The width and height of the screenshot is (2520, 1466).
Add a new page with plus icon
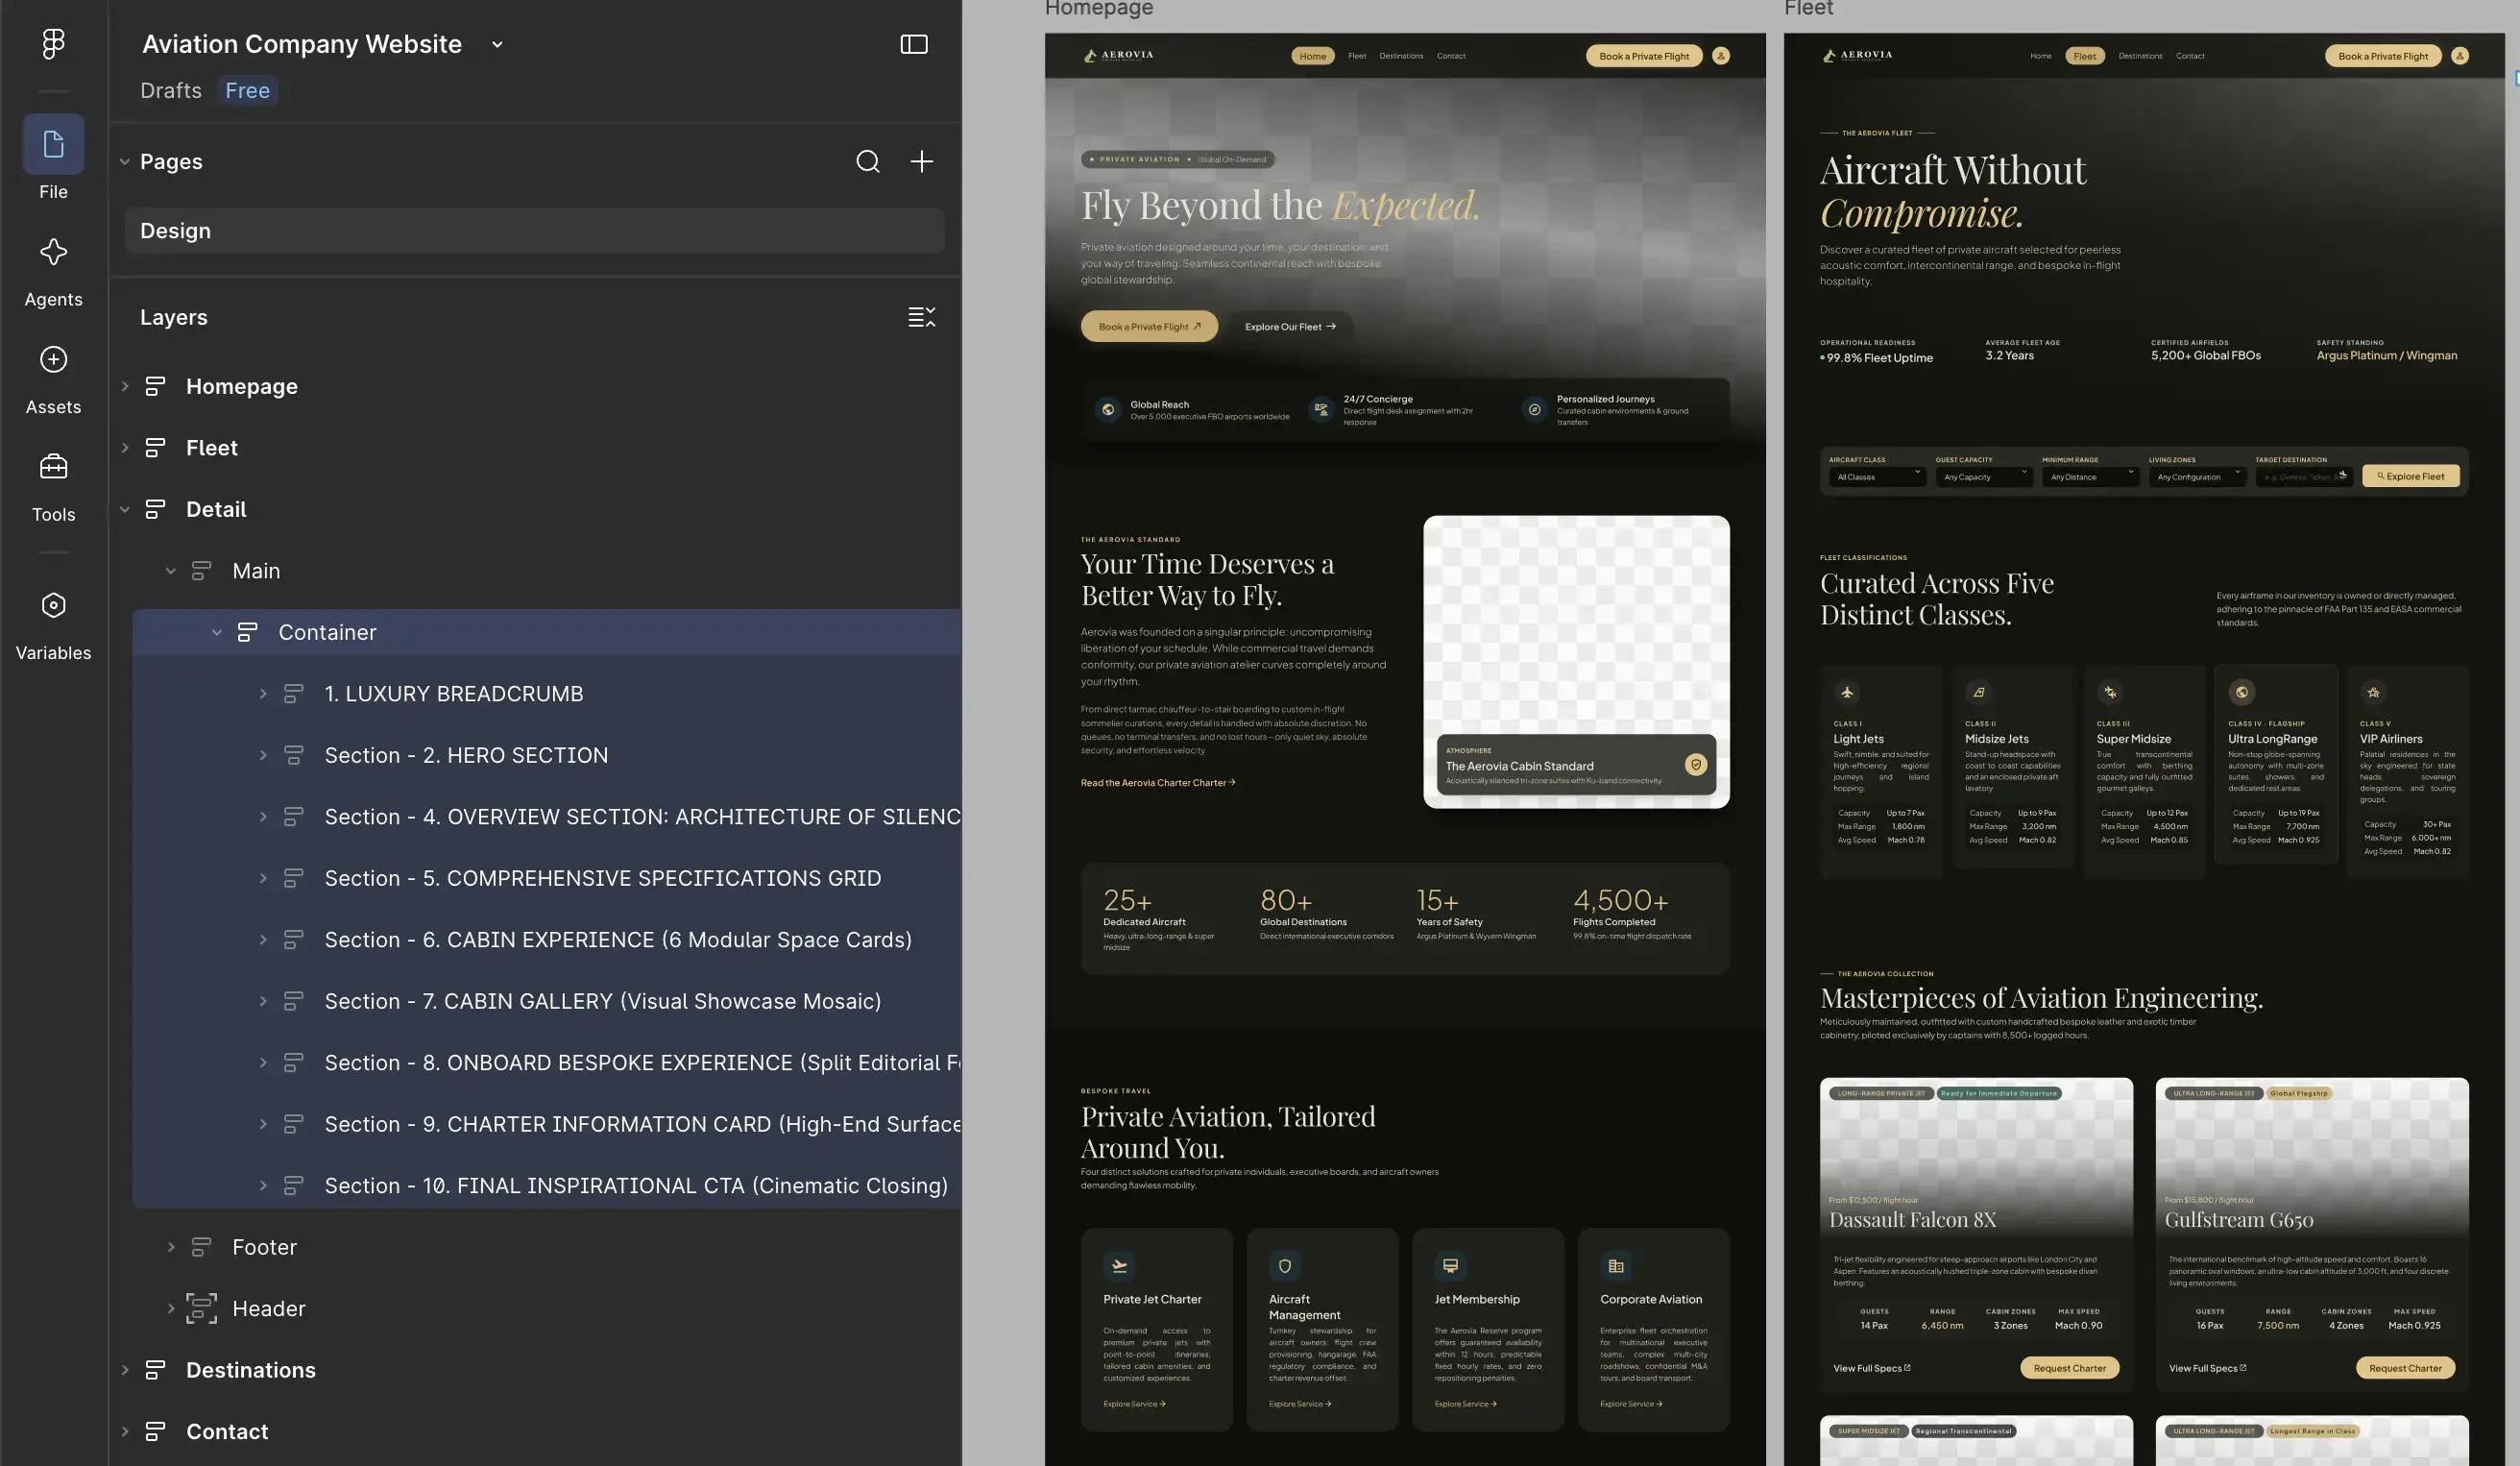(921, 162)
